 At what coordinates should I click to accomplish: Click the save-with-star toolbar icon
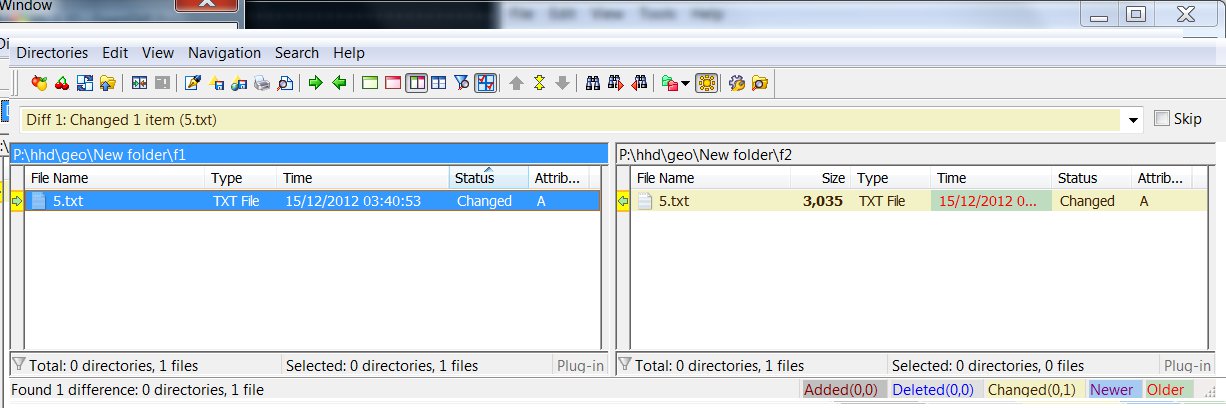pos(217,83)
